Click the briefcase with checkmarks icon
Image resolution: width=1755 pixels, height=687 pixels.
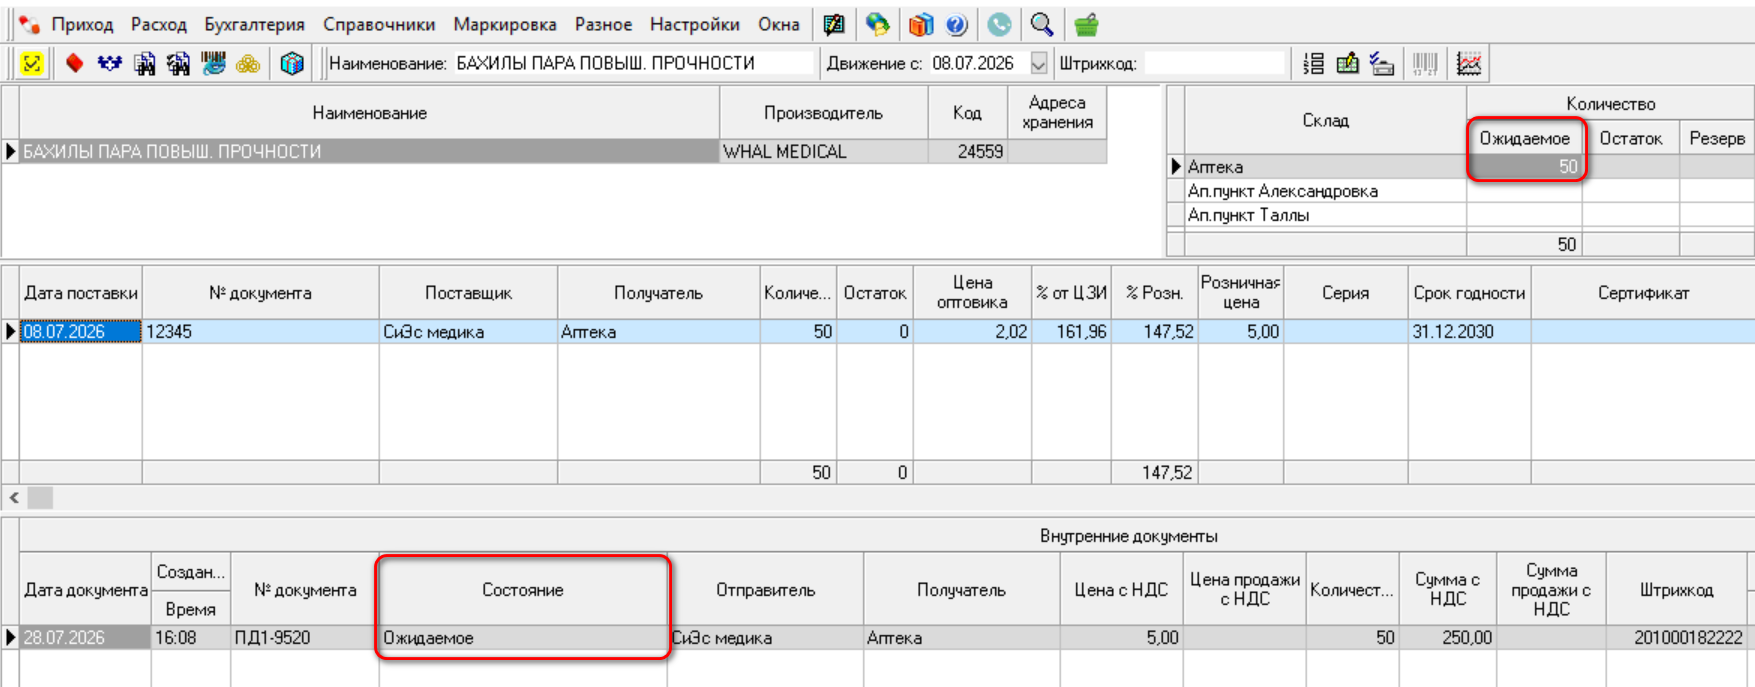coord(1382,64)
